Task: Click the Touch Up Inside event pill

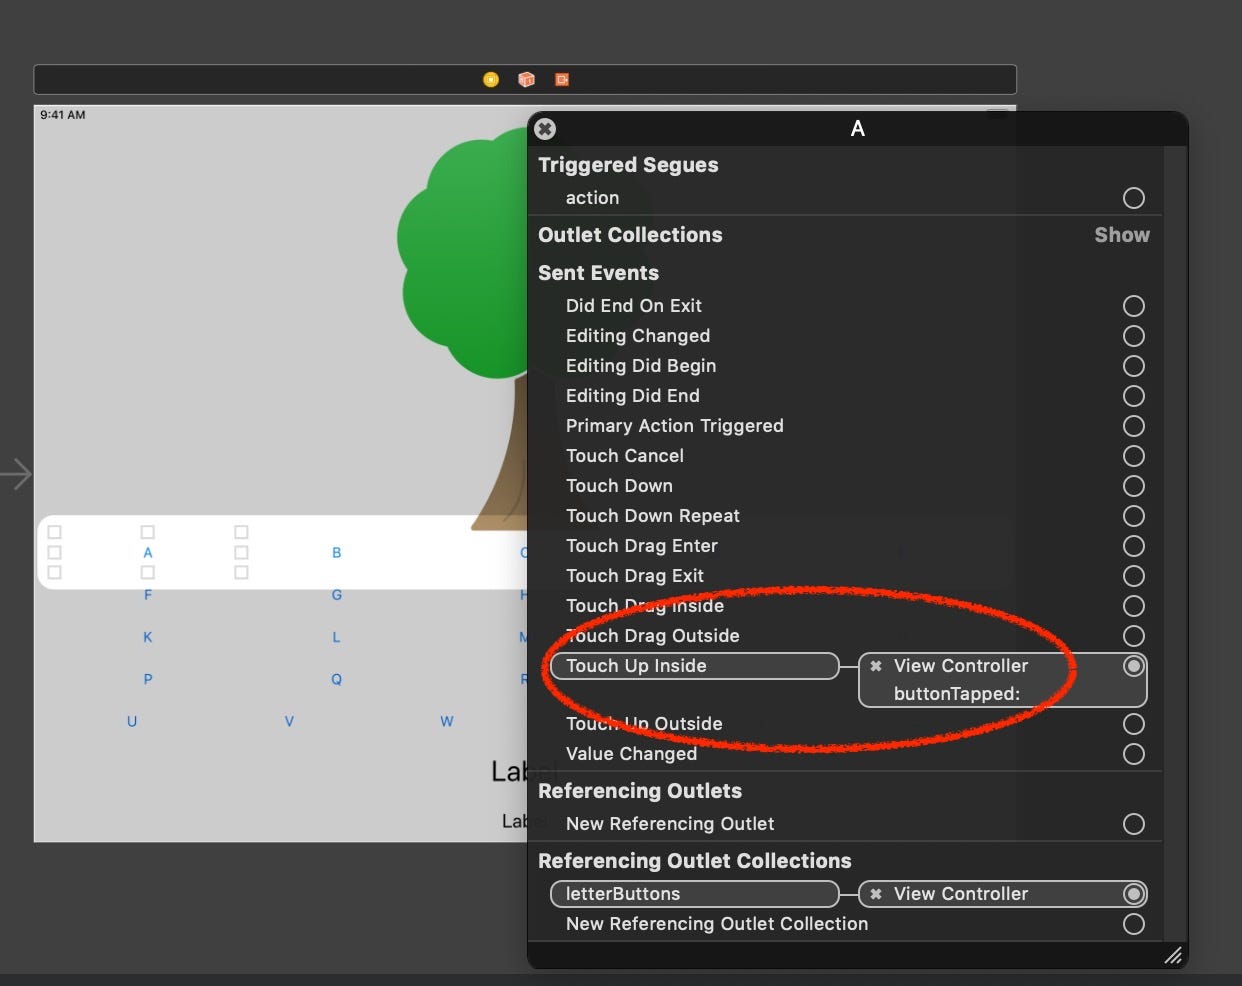Action: [694, 666]
